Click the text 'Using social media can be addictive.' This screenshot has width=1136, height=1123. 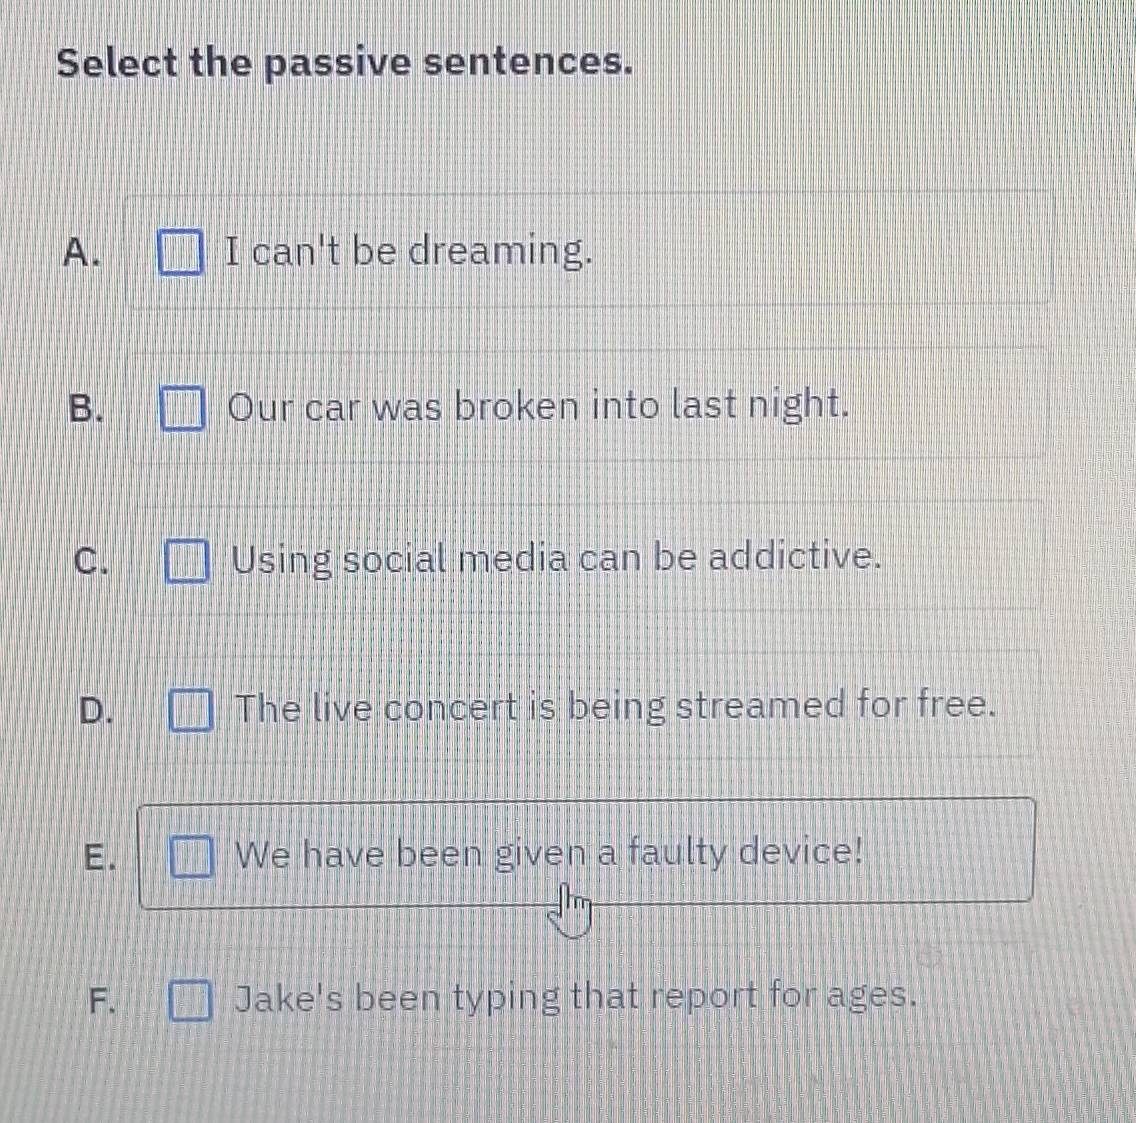pyautogui.click(x=557, y=557)
